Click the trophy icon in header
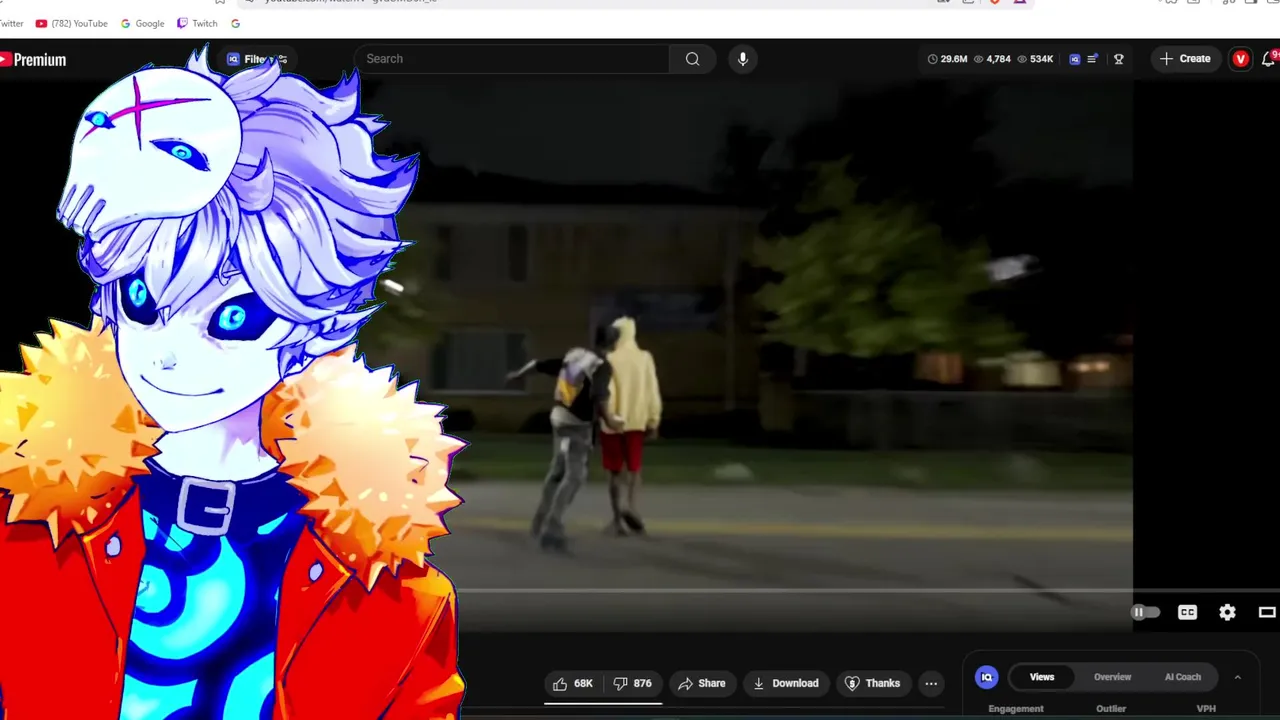The height and width of the screenshot is (720, 1280). coord(1118,59)
